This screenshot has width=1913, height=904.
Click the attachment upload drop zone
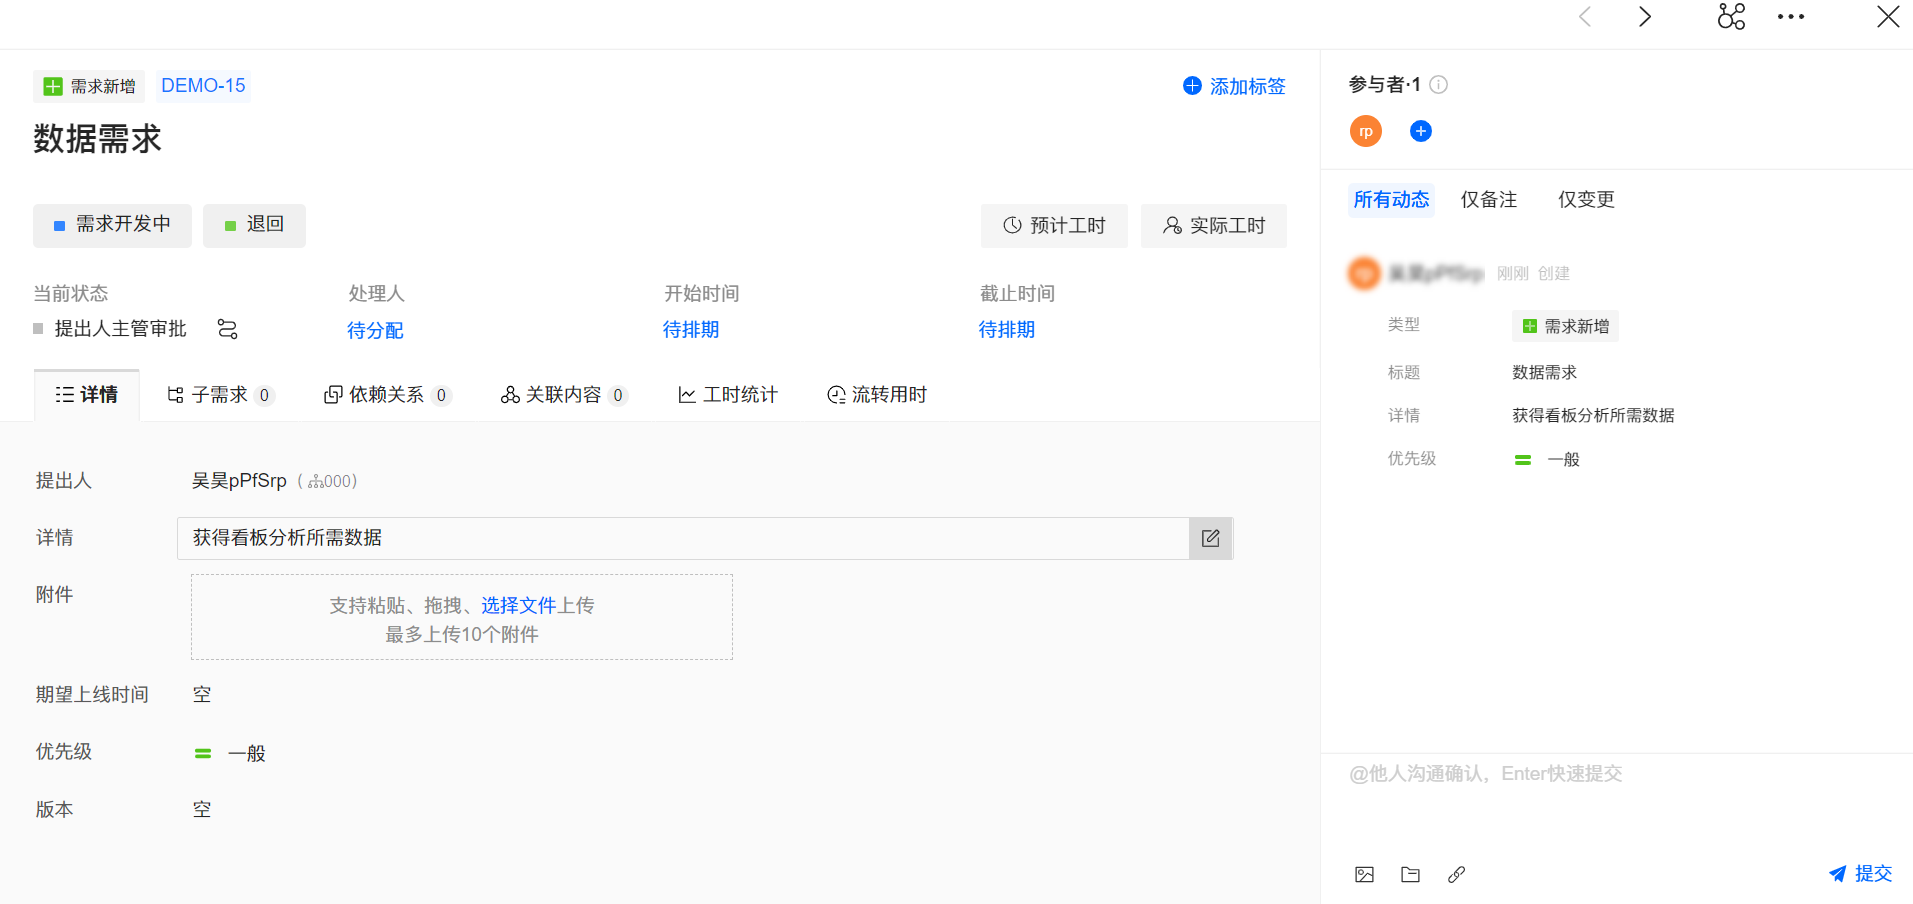[x=462, y=617]
